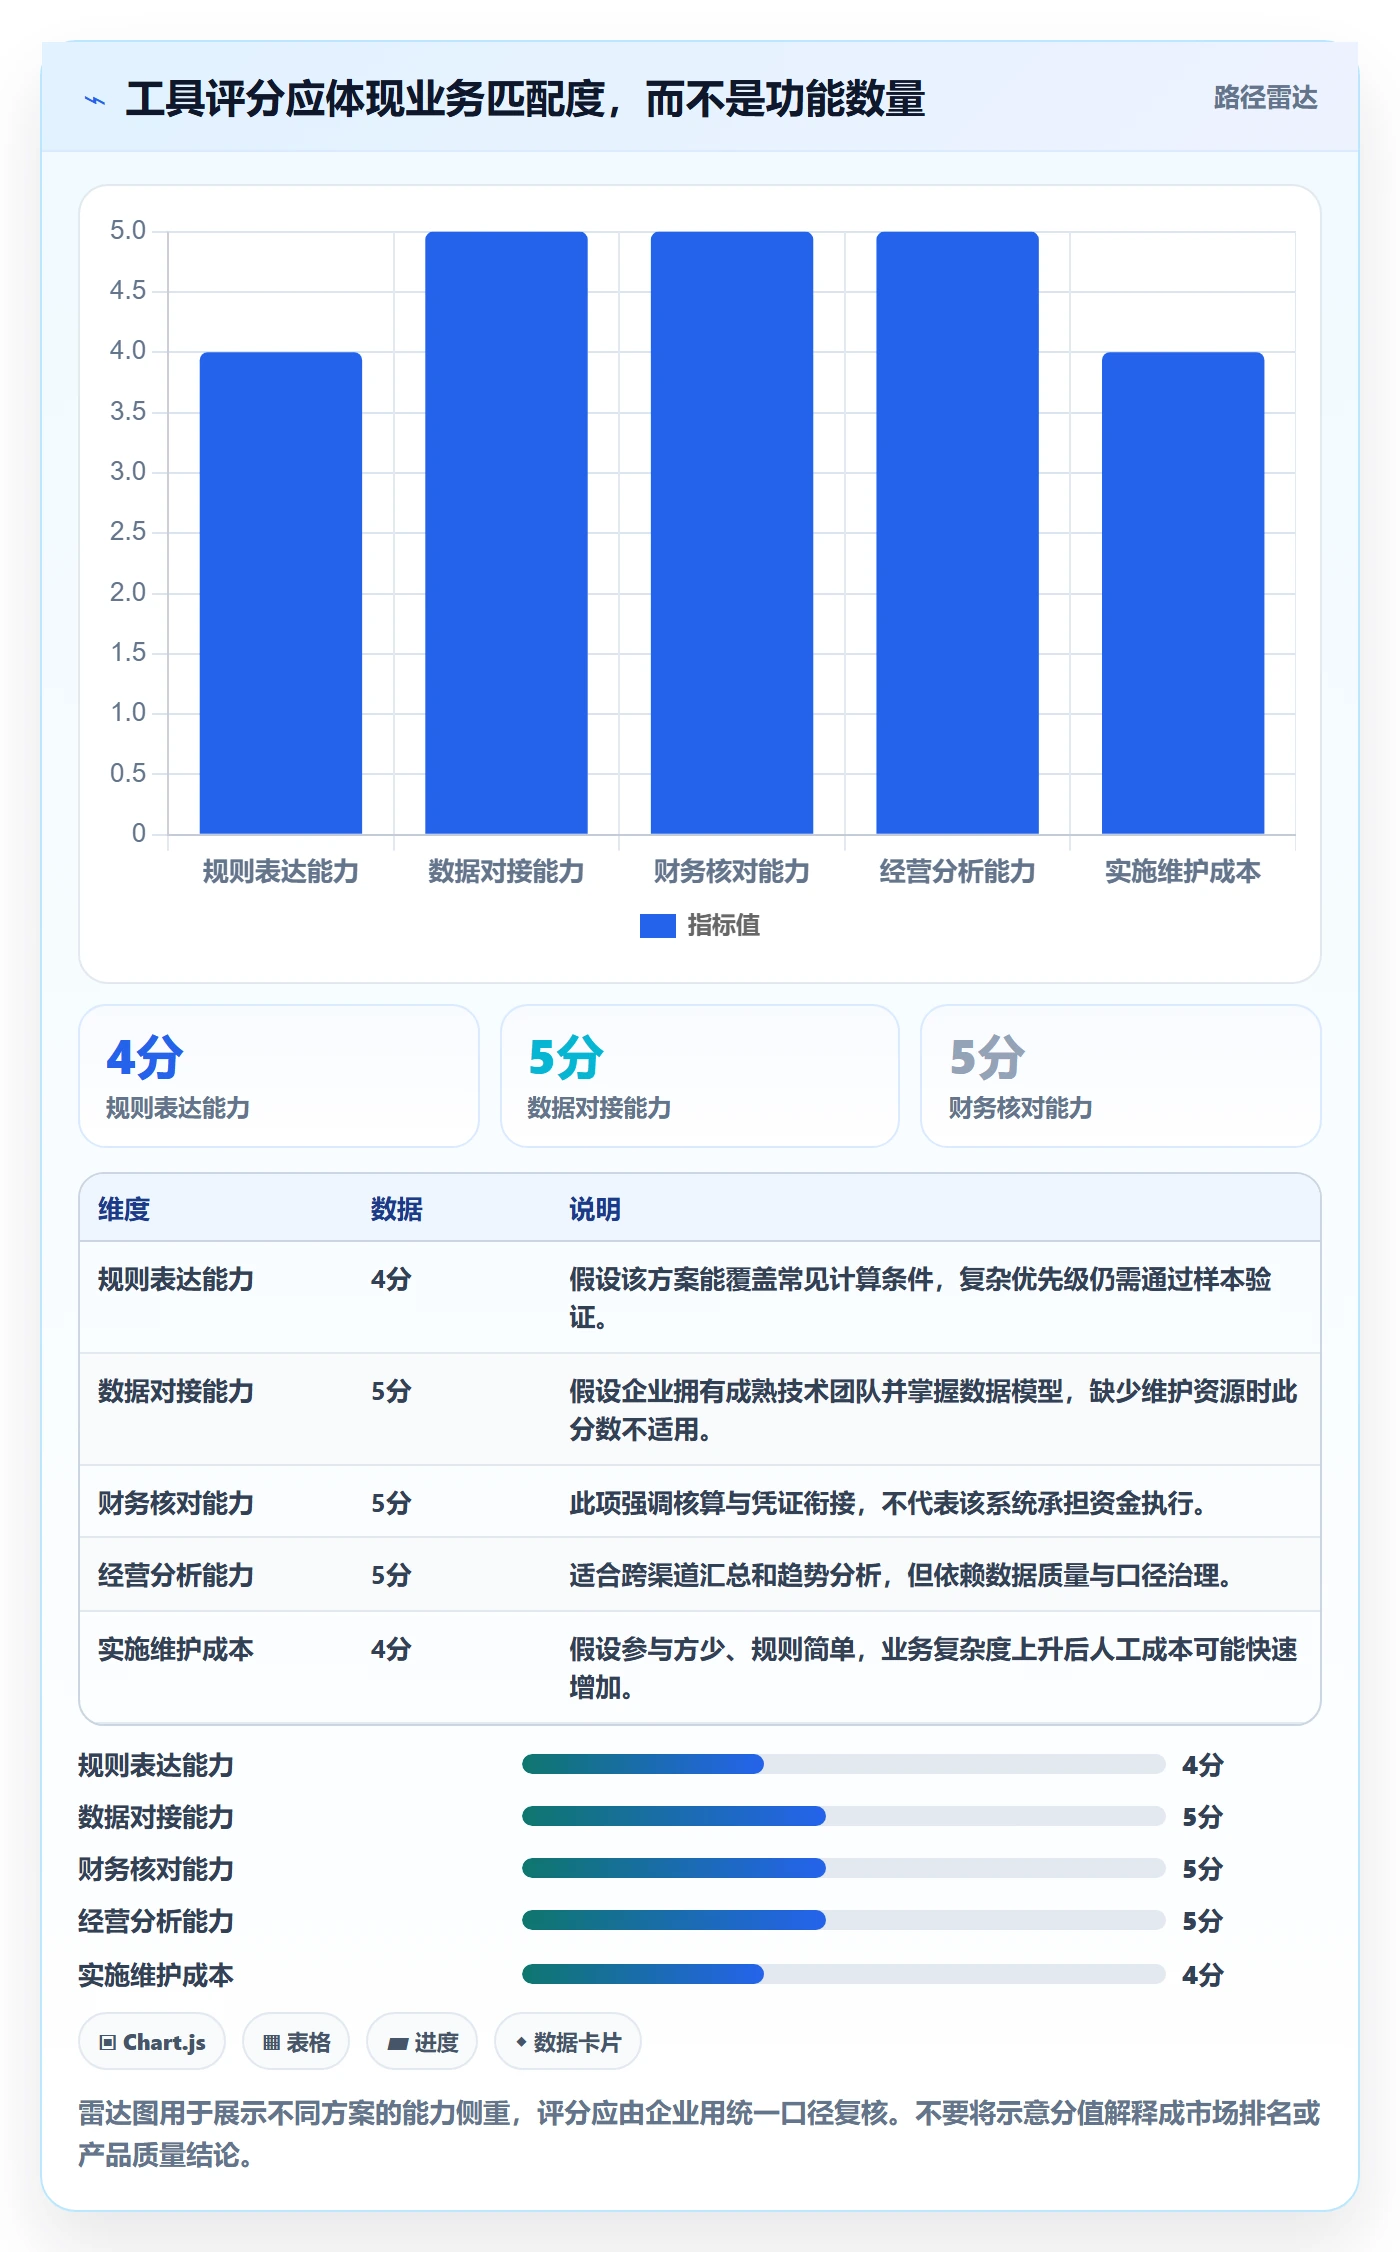The image size is (1400, 2252).
Task: Click the 数据对接能力 bar in chart
Action: (x=506, y=533)
